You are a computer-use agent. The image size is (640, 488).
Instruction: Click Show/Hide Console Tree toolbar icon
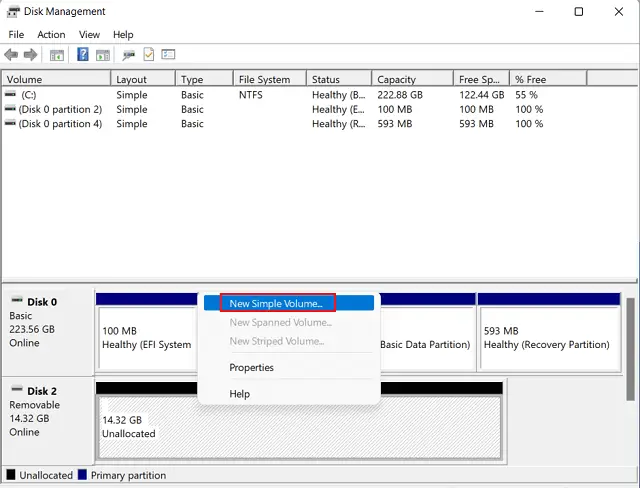pos(57,55)
